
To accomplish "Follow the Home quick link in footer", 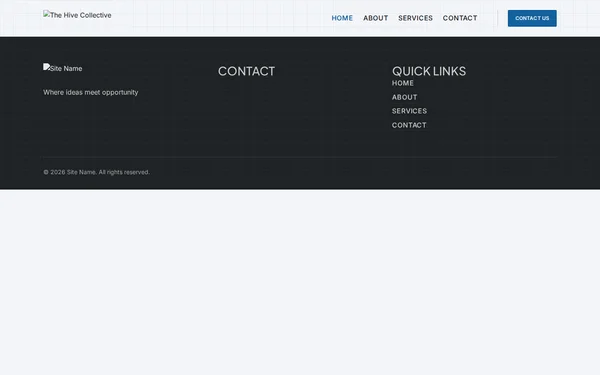I will pos(403,83).
